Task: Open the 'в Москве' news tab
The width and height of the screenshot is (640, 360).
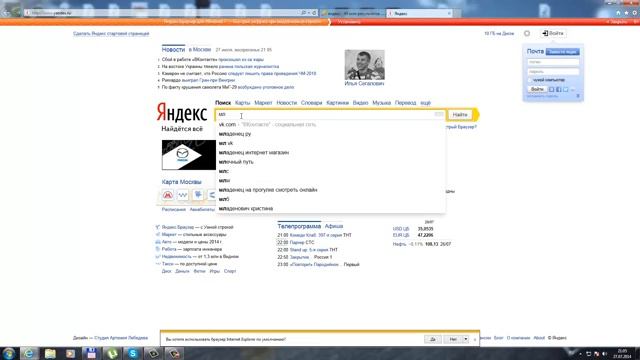Action: pyautogui.click(x=200, y=49)
